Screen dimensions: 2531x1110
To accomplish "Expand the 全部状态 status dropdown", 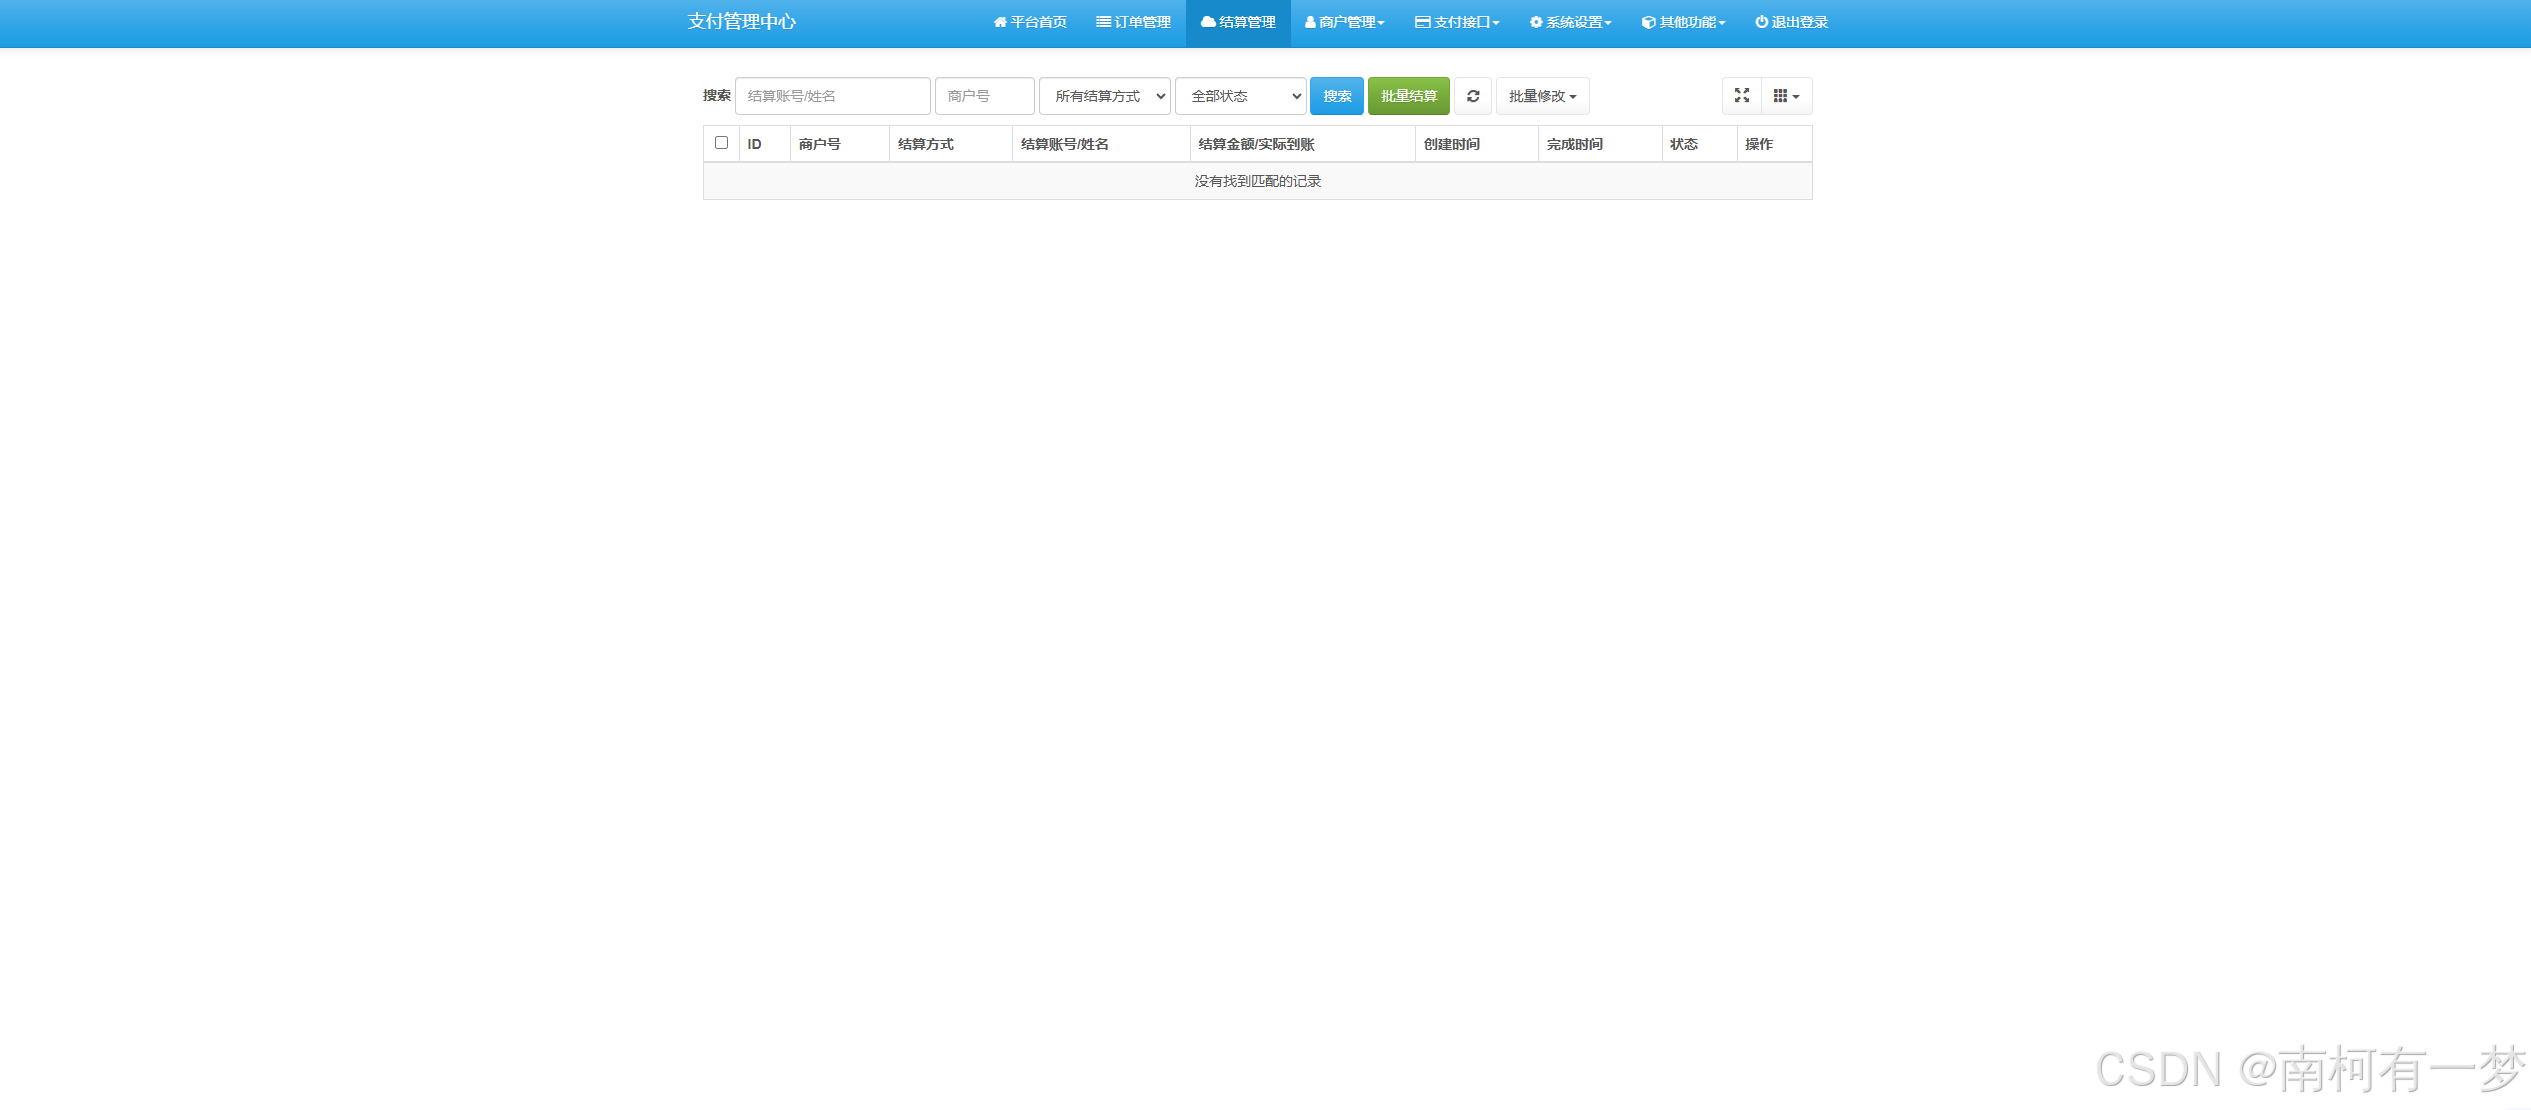I will tap(1240, 96).
